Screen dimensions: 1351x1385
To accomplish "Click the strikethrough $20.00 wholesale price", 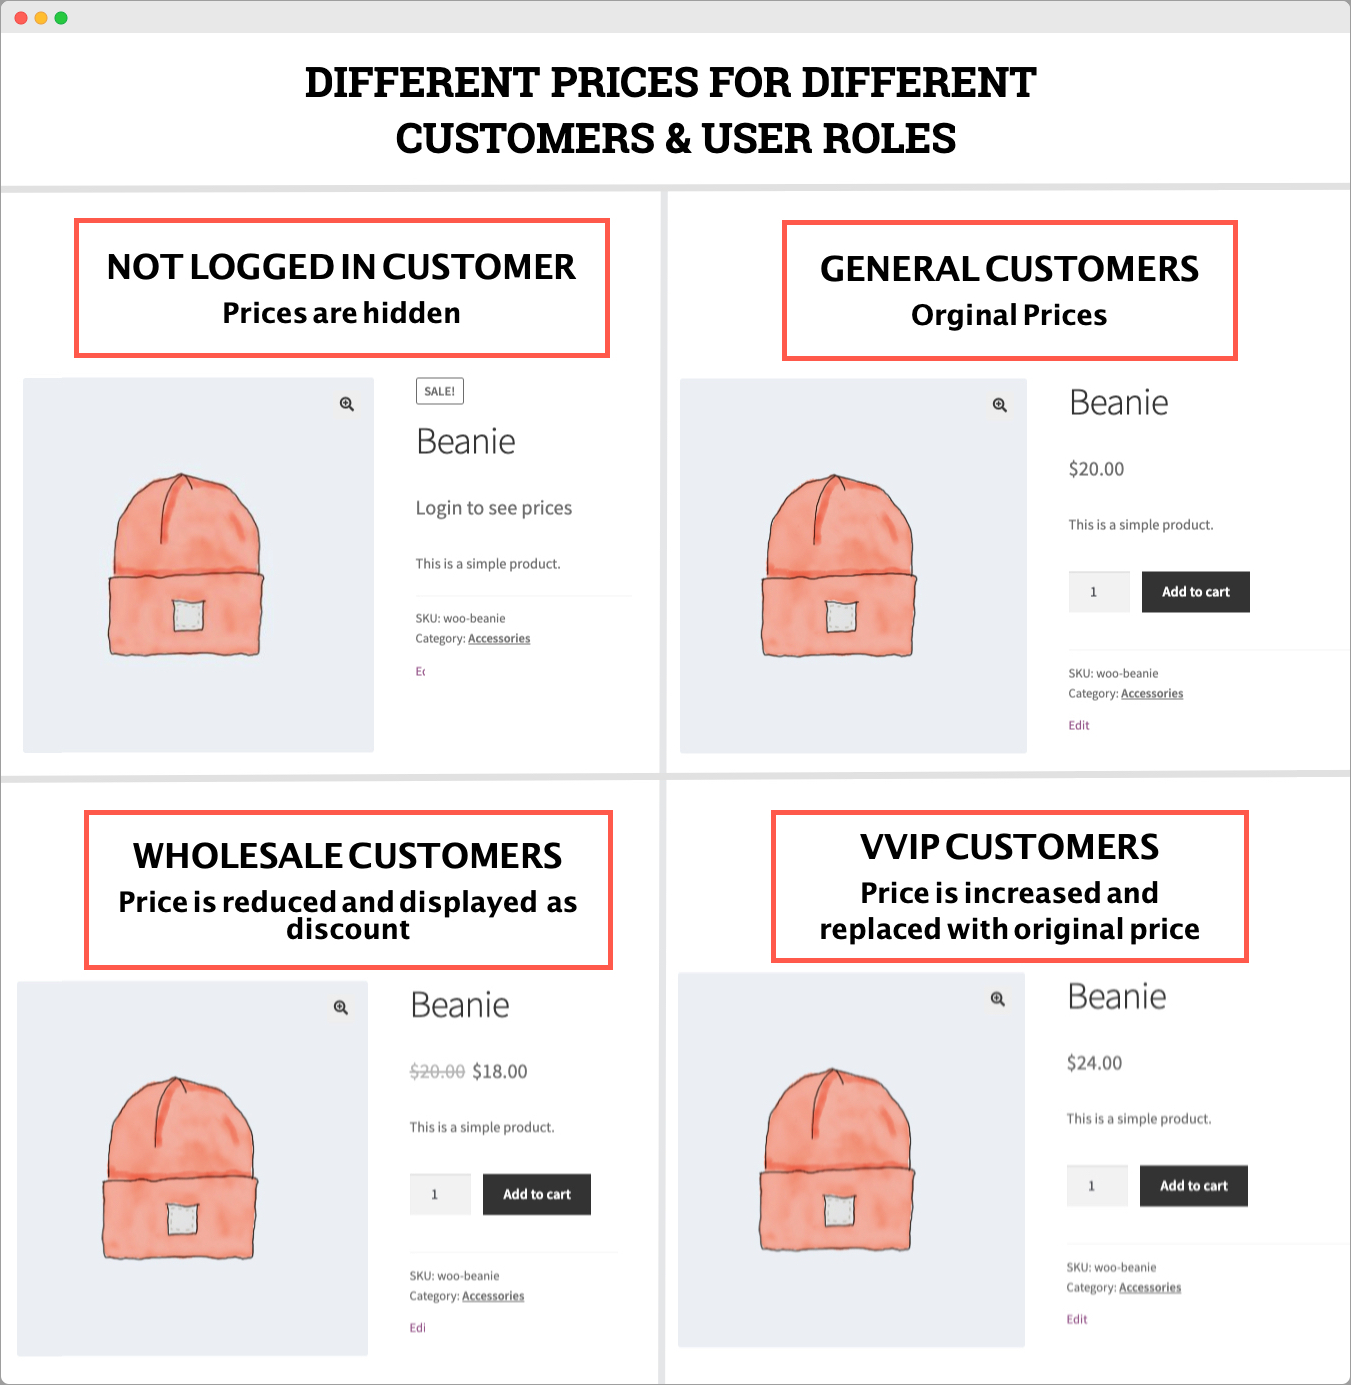I will click(436, 1070).
